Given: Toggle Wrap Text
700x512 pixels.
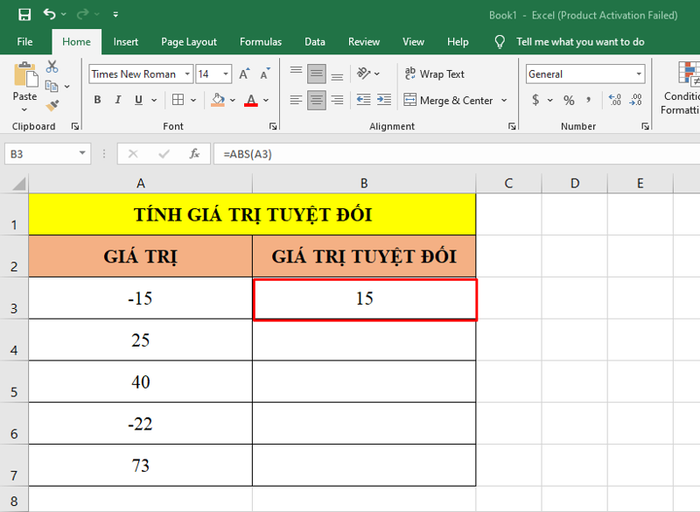Looking at the screenshot, I should tap(434, 74).
